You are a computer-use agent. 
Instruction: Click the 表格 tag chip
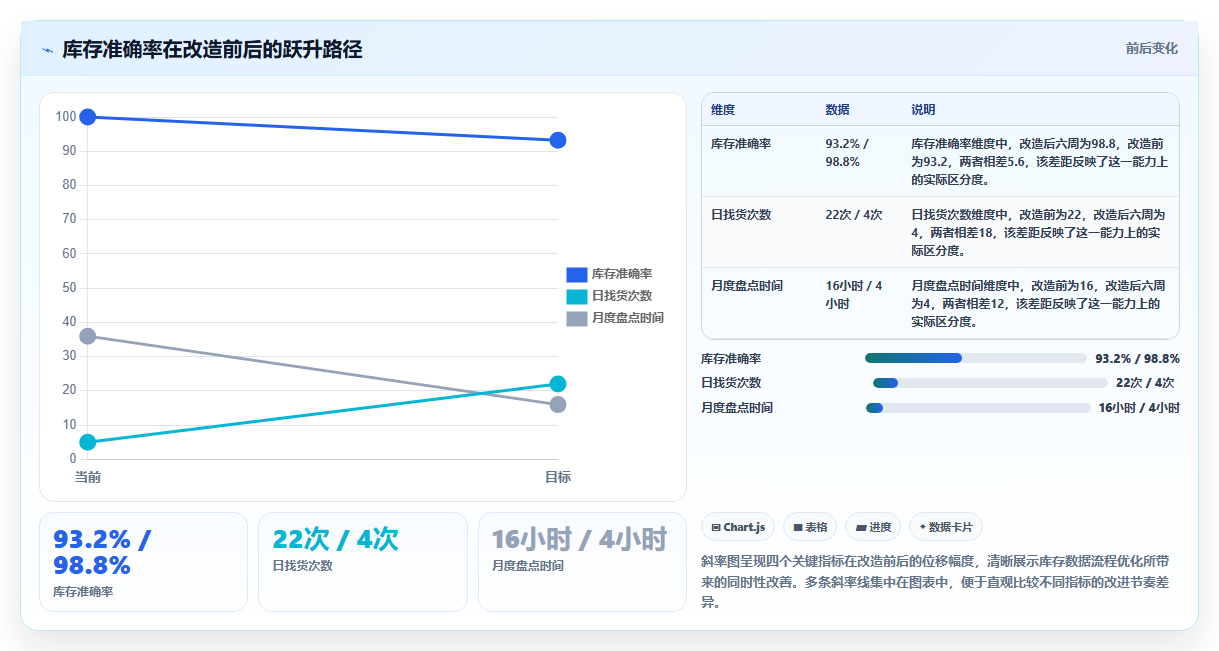click(810, 527)
